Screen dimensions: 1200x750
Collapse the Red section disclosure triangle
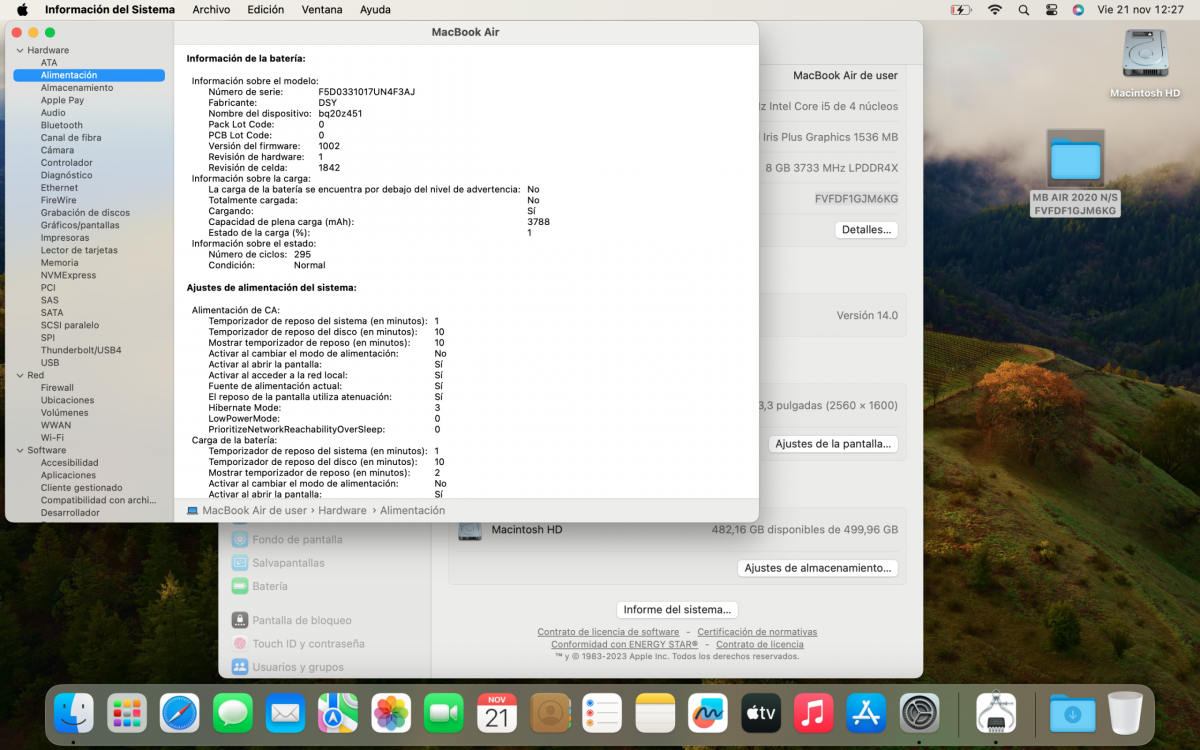19,375
